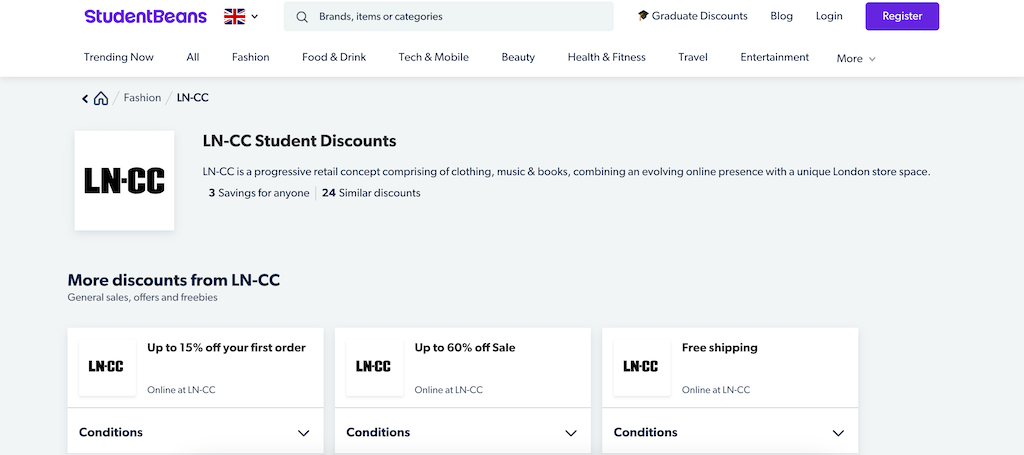
Task: Click the purple Register button
Action: pyautogui.click(x=902, y=16)
